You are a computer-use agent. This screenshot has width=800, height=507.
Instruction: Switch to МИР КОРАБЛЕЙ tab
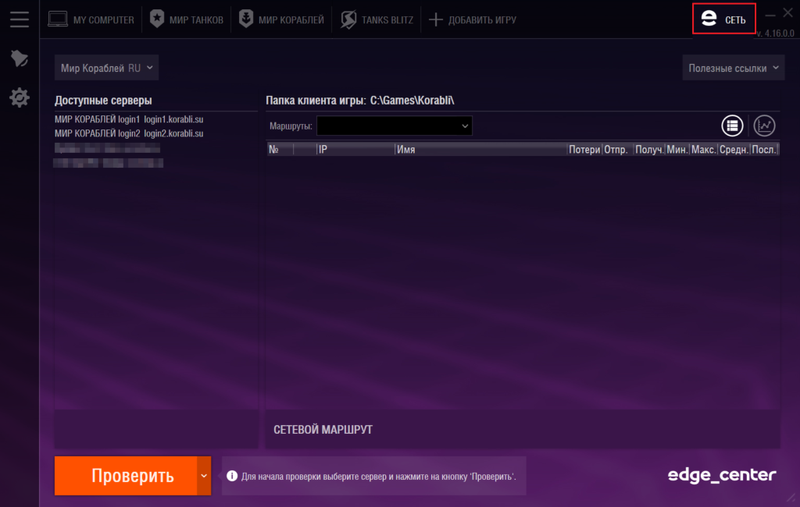click(281, 19)
